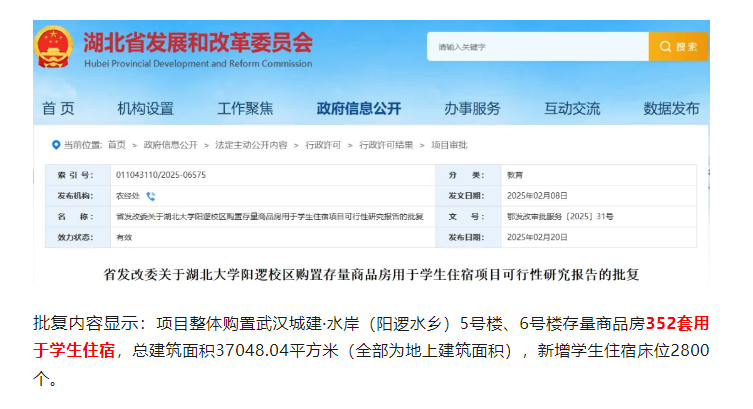Click the phone icon next to 农经处

(151, 196)
